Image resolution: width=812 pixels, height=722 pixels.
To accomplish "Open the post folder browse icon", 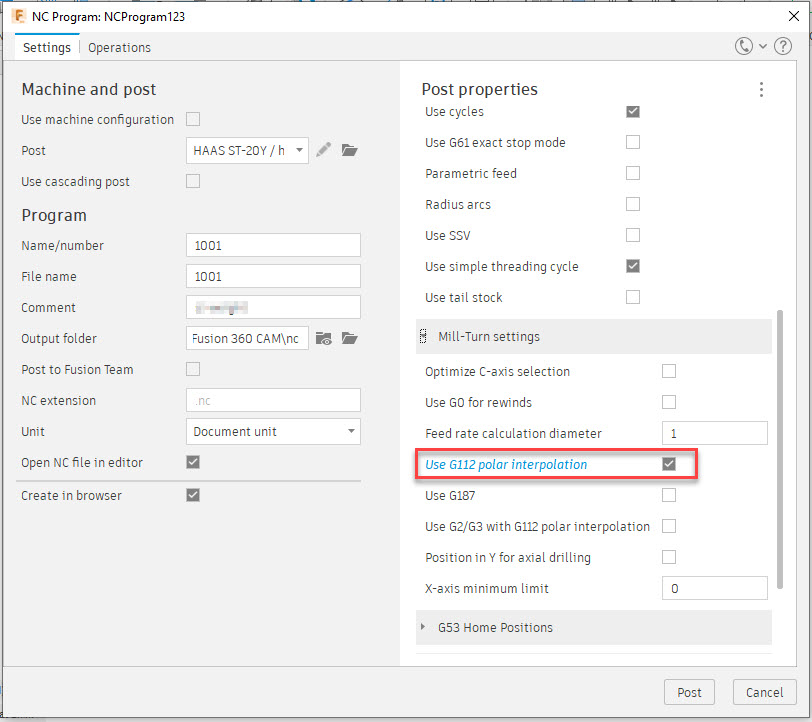I will [349, 150].
